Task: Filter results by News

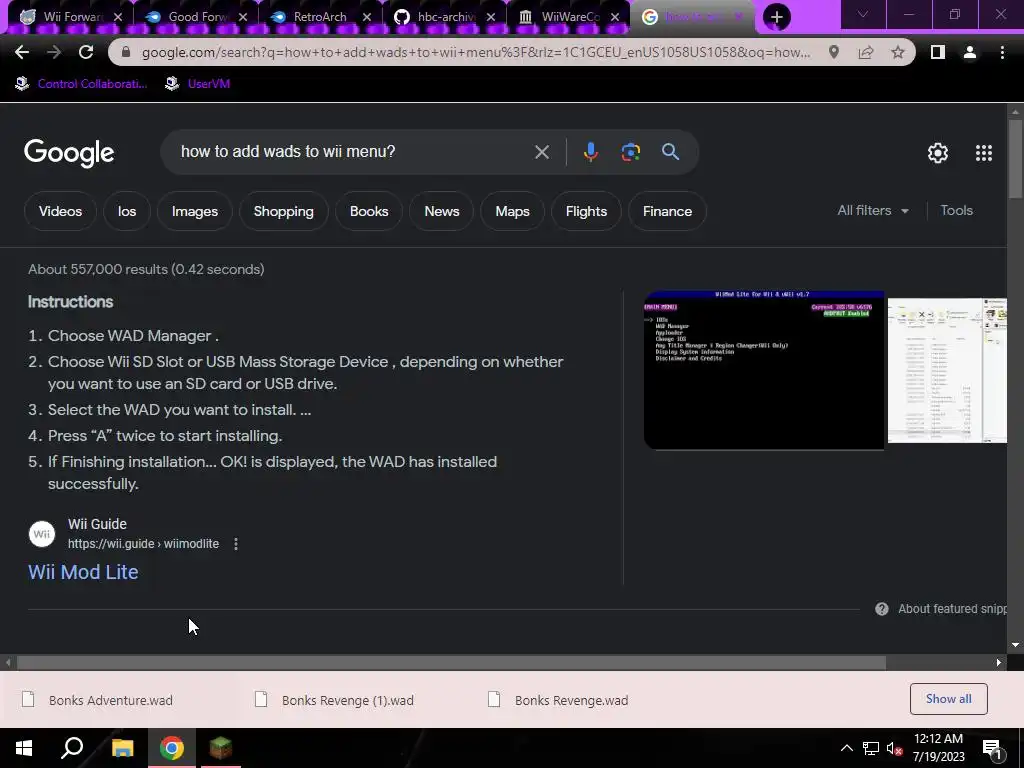Action: click(441, 211)
